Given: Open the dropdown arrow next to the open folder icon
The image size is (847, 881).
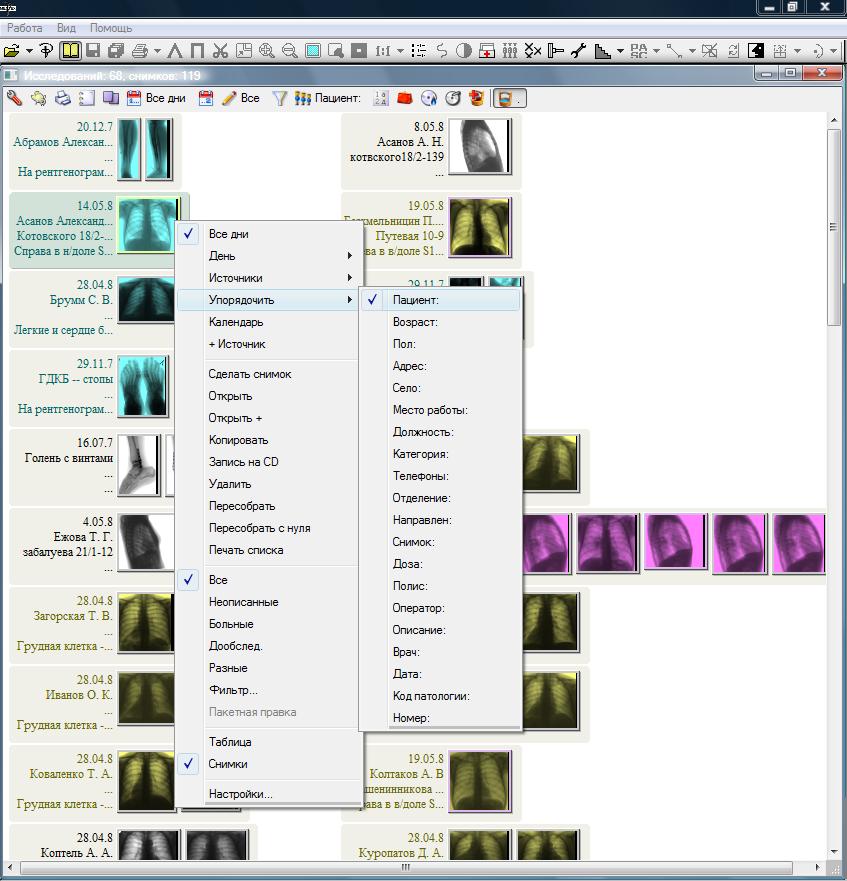Looking at the screenshot, I should point(29,50).
